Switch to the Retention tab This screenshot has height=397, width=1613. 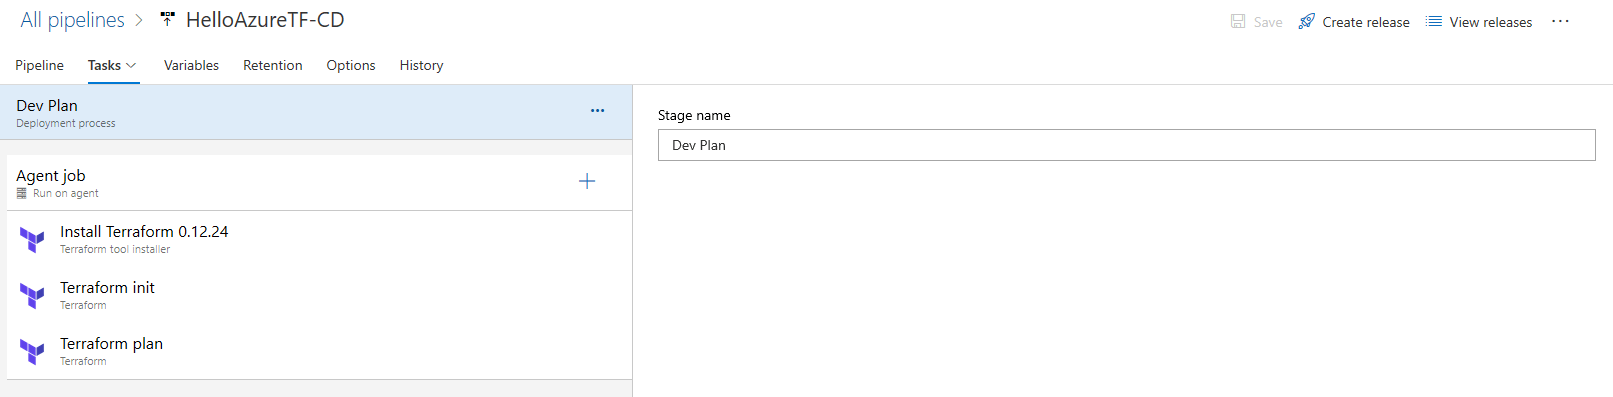(x=272, y=65)
